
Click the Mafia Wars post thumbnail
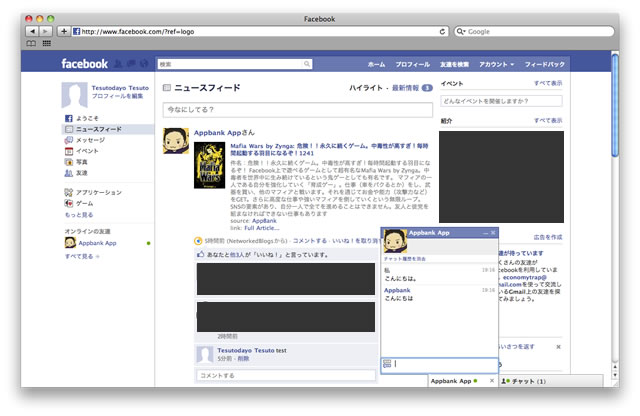(209, 165)
